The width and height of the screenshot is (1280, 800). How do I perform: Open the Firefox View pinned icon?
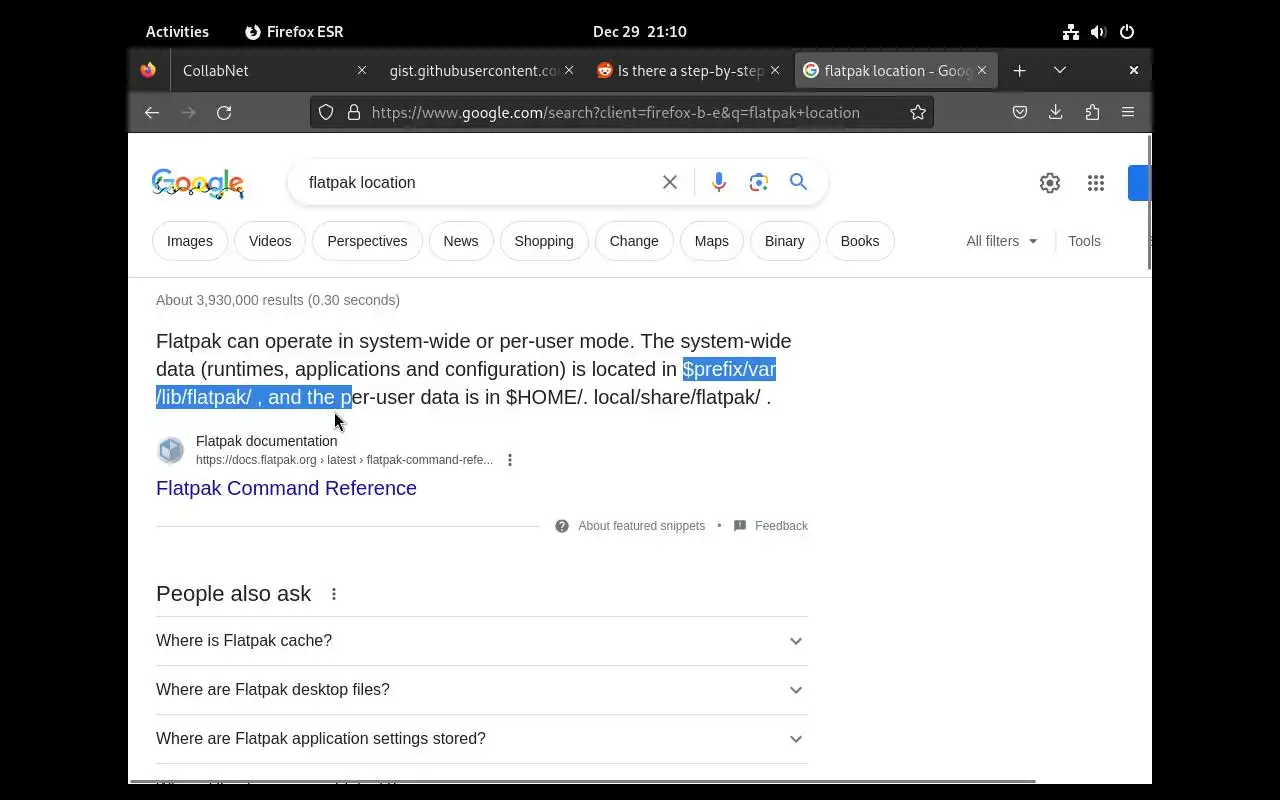point(148,70)
